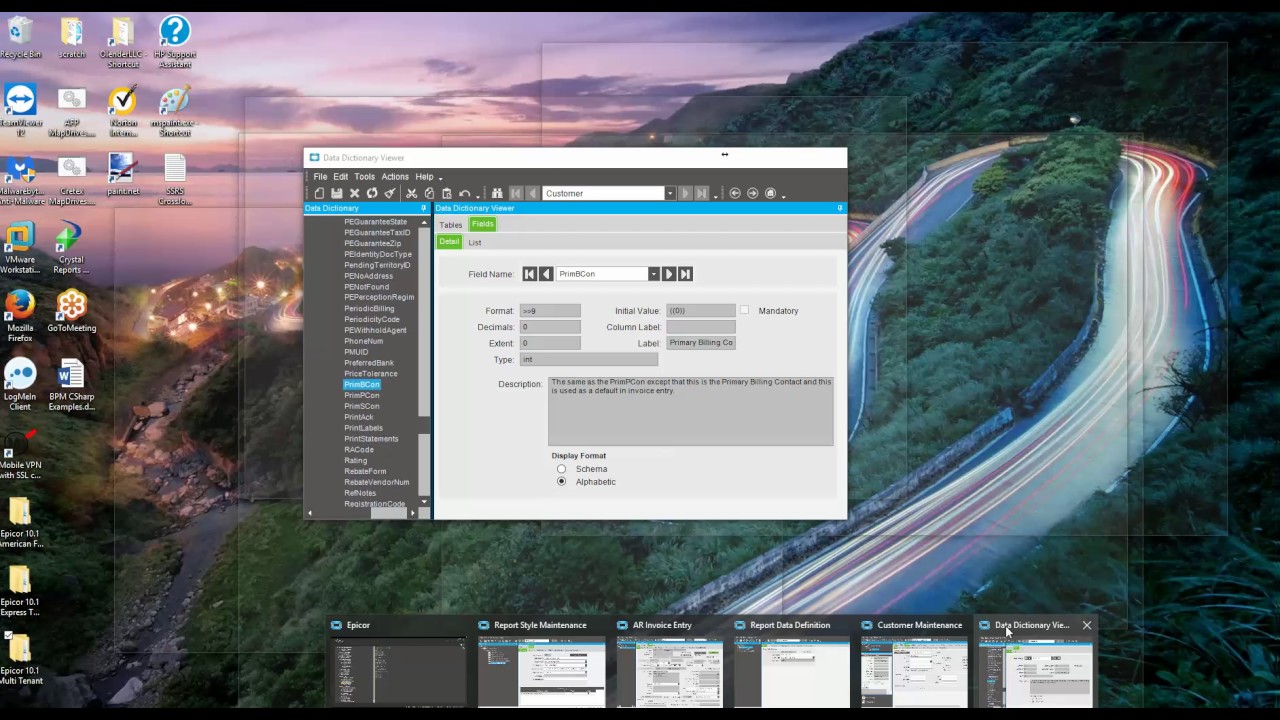Open the Tools menu

tap(364, 177)
